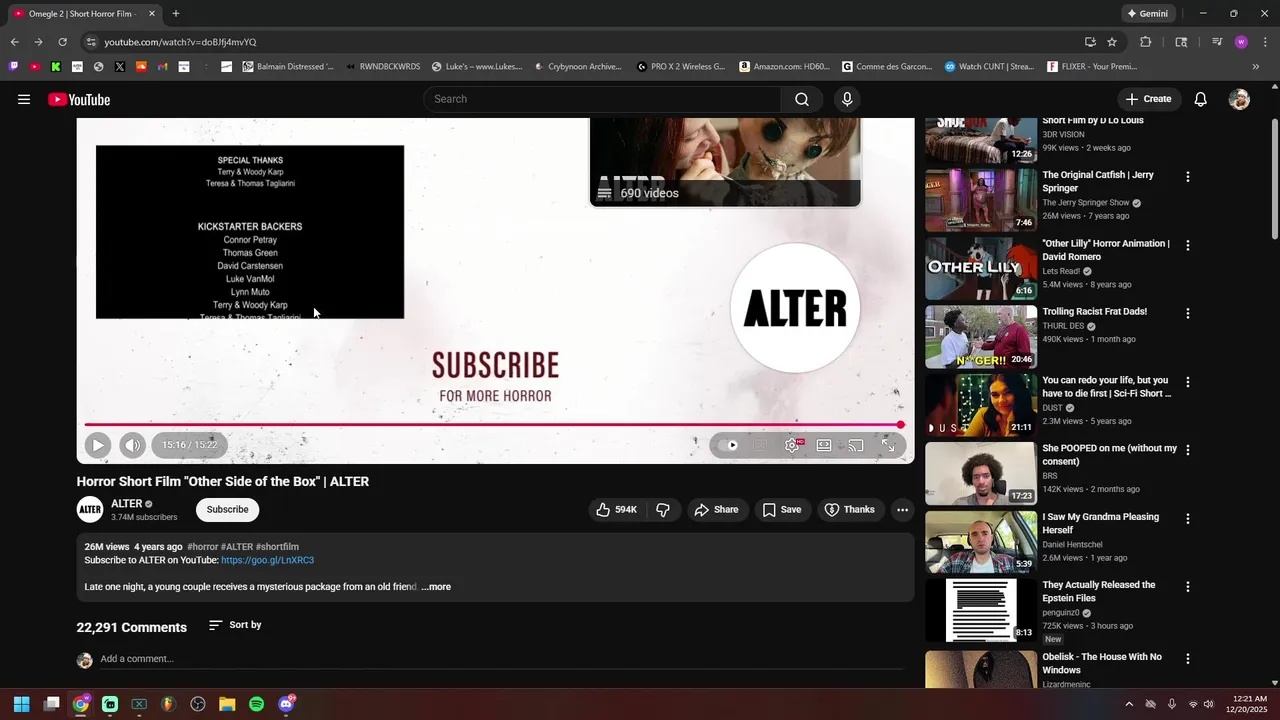Open the browser Extensions puzzle icon
This screenshot has width=1280, height=720.
[x=1146, y=42]
